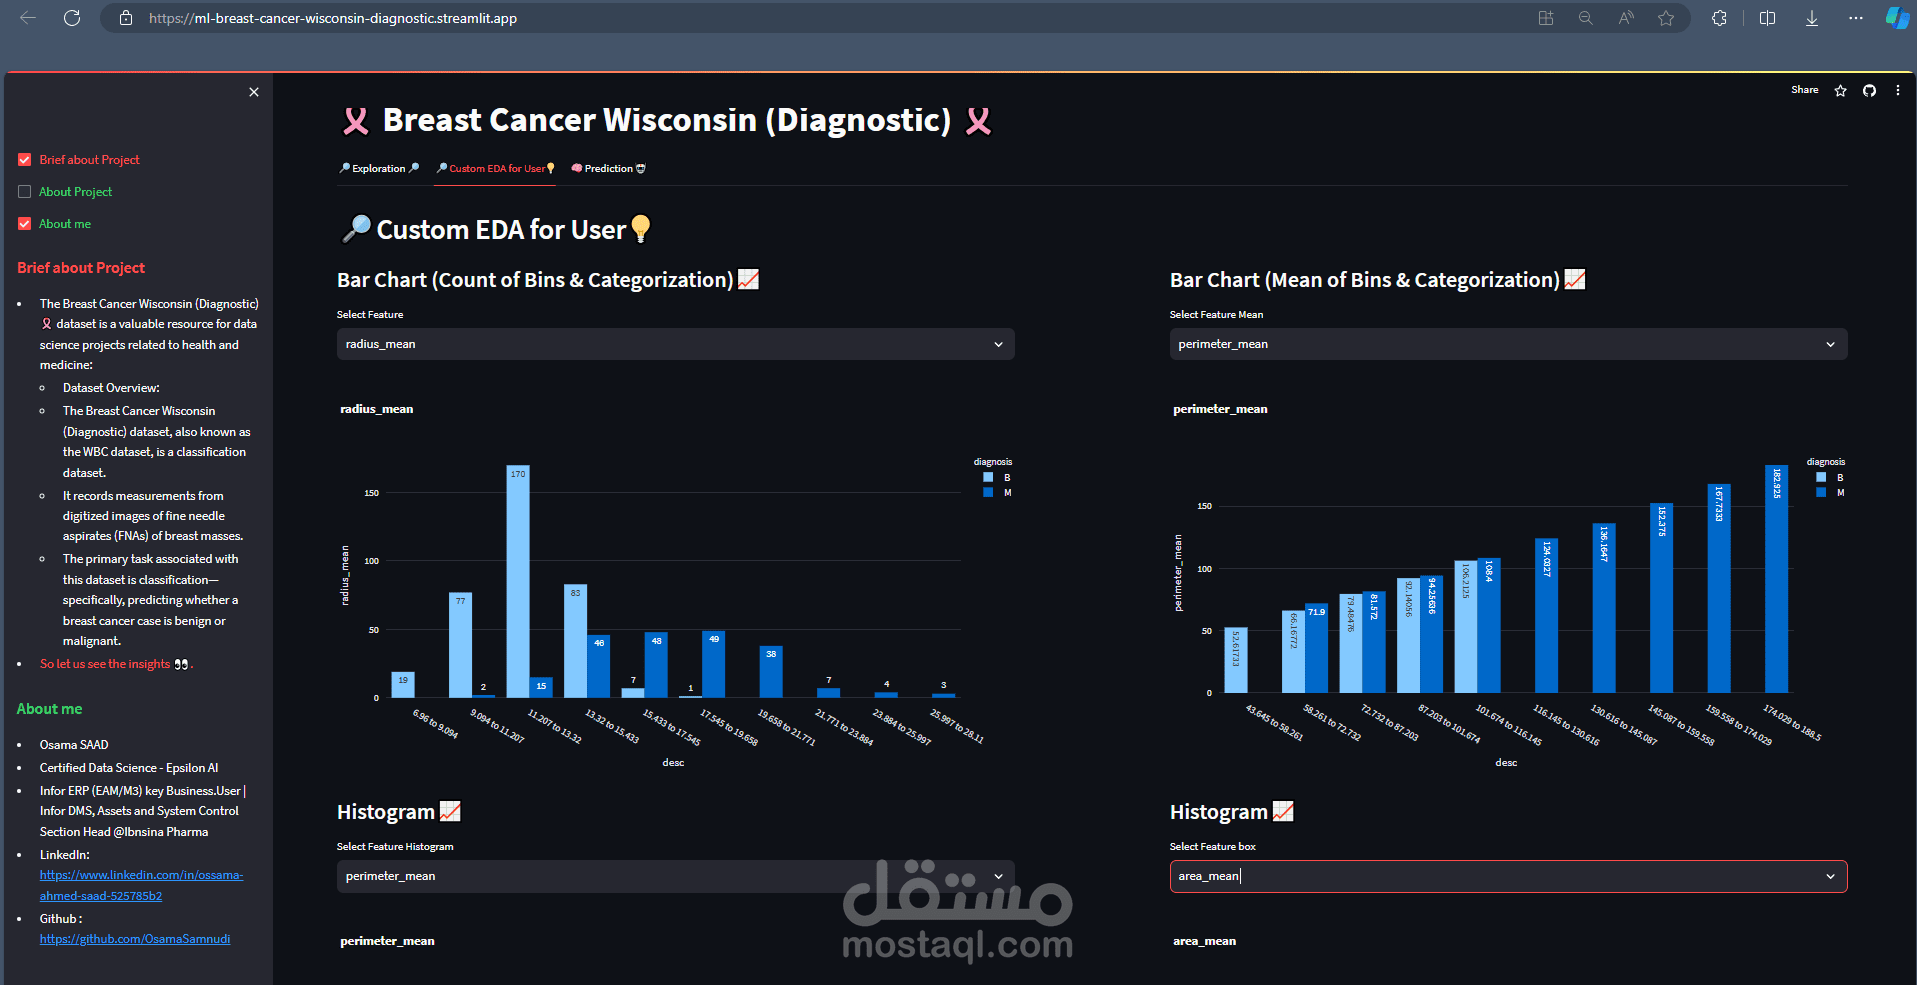Click legend swatch M in radius_mean chart
The height and width of the screenshot is (985, 1917).
pyautogui.click(x=988, y=492)
